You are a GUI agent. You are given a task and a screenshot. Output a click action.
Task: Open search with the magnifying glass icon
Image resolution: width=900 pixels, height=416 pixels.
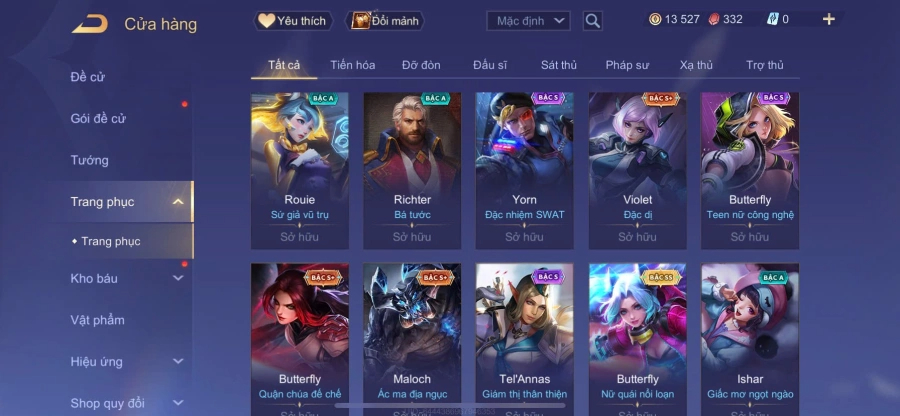(592, 21)
